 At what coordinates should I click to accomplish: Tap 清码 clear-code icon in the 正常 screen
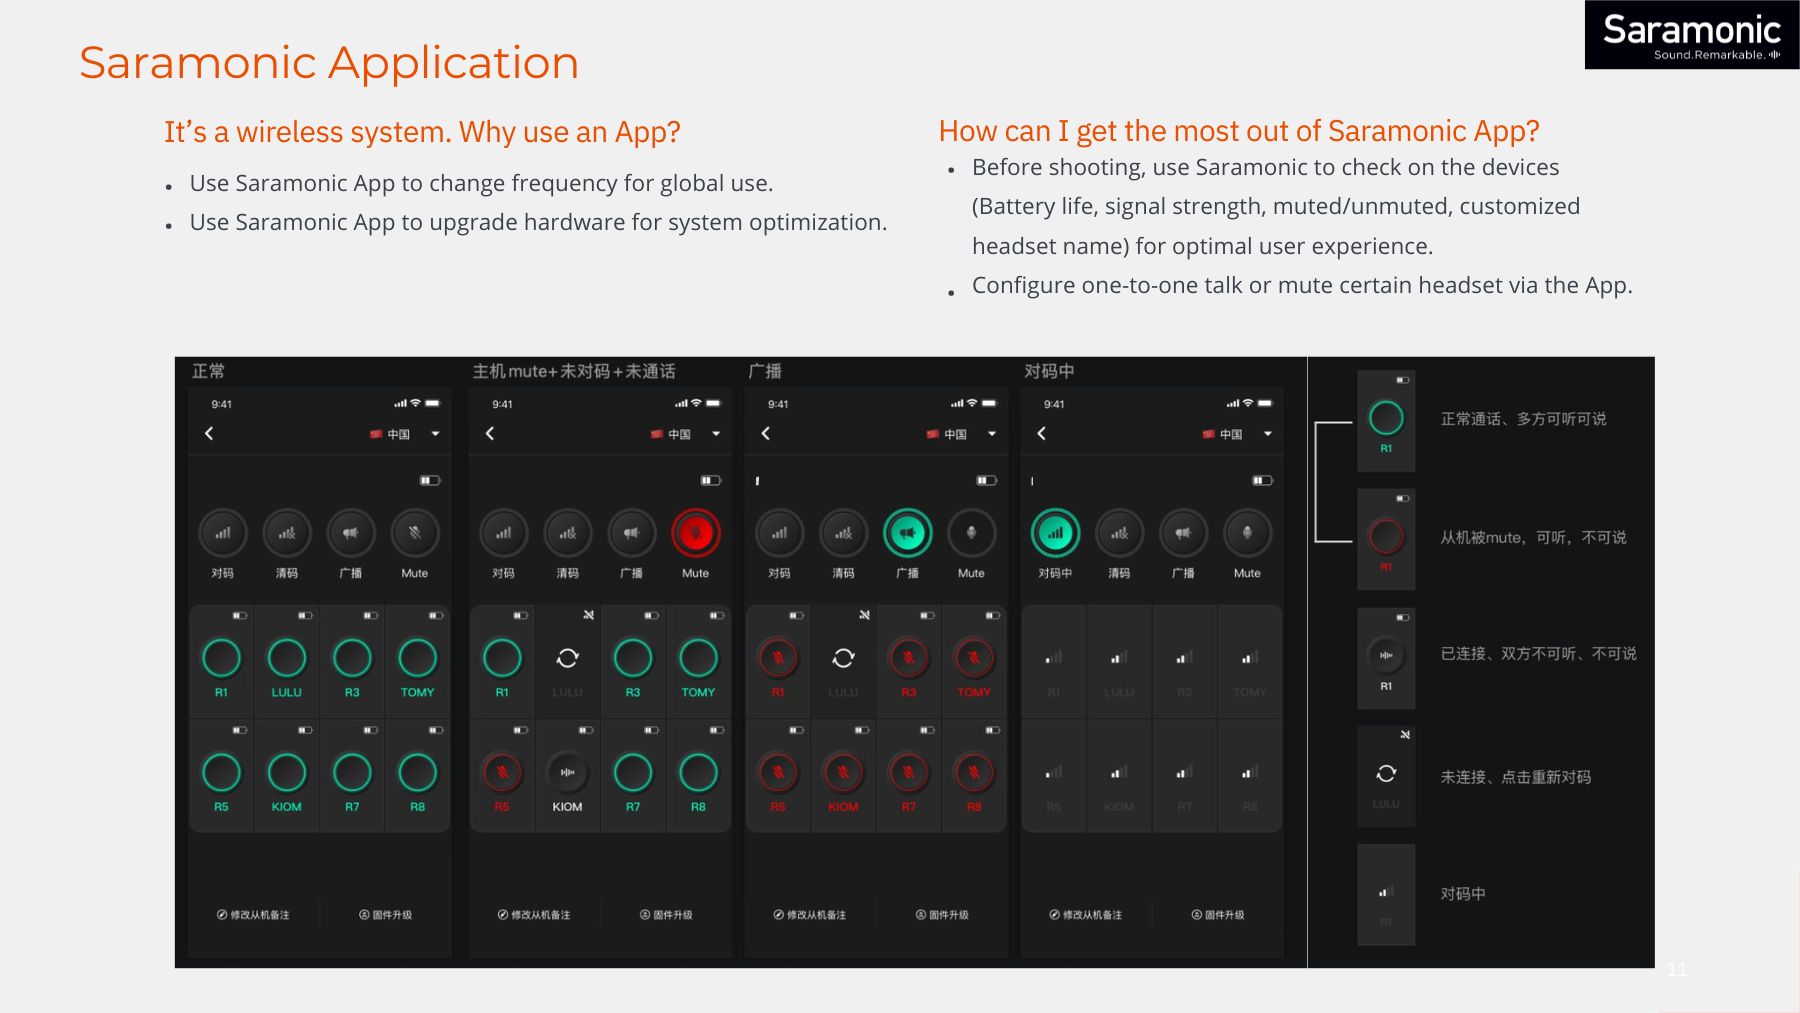(x=286, y=533)
